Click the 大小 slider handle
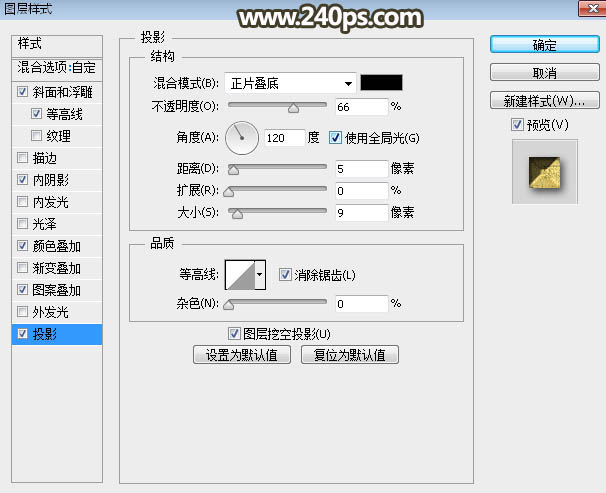This screenshot has width=606, height=493. click(237, 214)
